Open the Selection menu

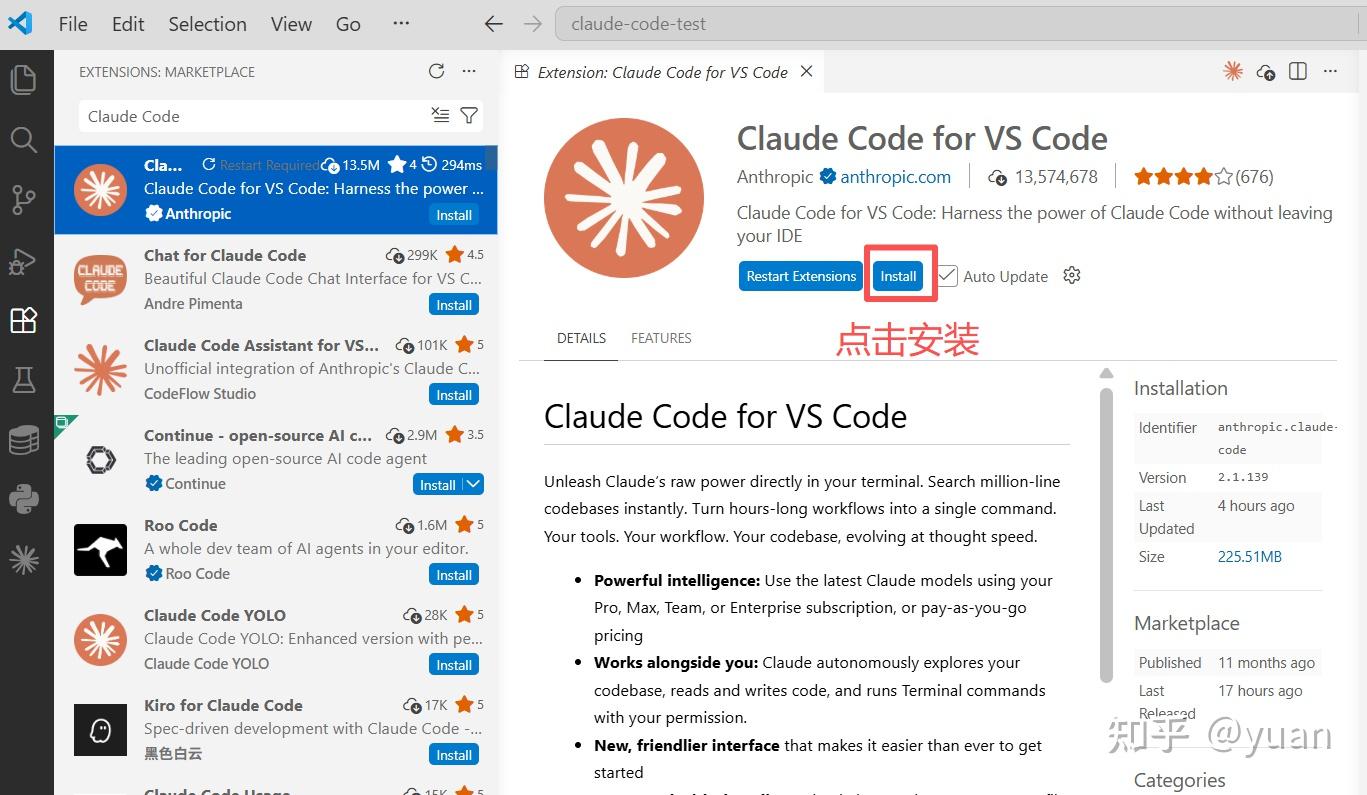click(x=207, y=24)
